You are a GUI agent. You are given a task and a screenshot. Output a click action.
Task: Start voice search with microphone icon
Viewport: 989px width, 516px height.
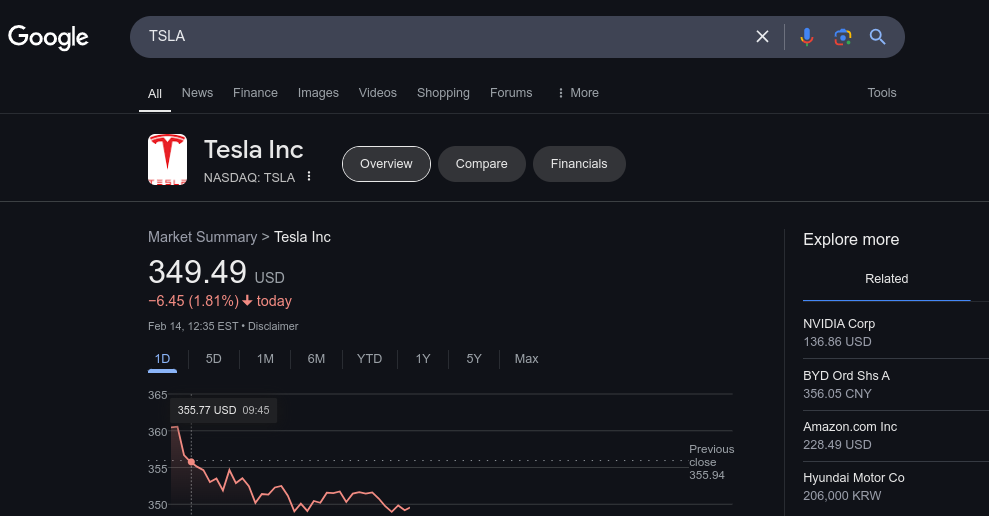(806, 37)
